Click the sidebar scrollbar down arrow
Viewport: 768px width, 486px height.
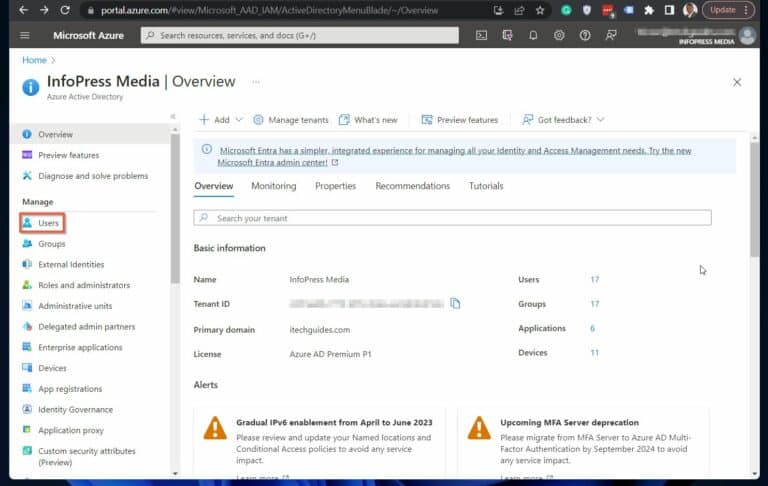click(175, 474)
